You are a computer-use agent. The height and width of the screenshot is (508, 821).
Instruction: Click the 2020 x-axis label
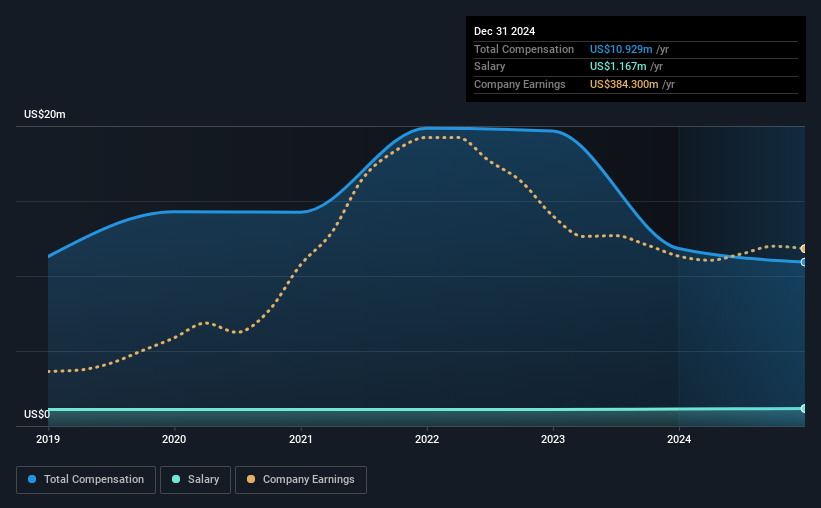tap(174, 439)
